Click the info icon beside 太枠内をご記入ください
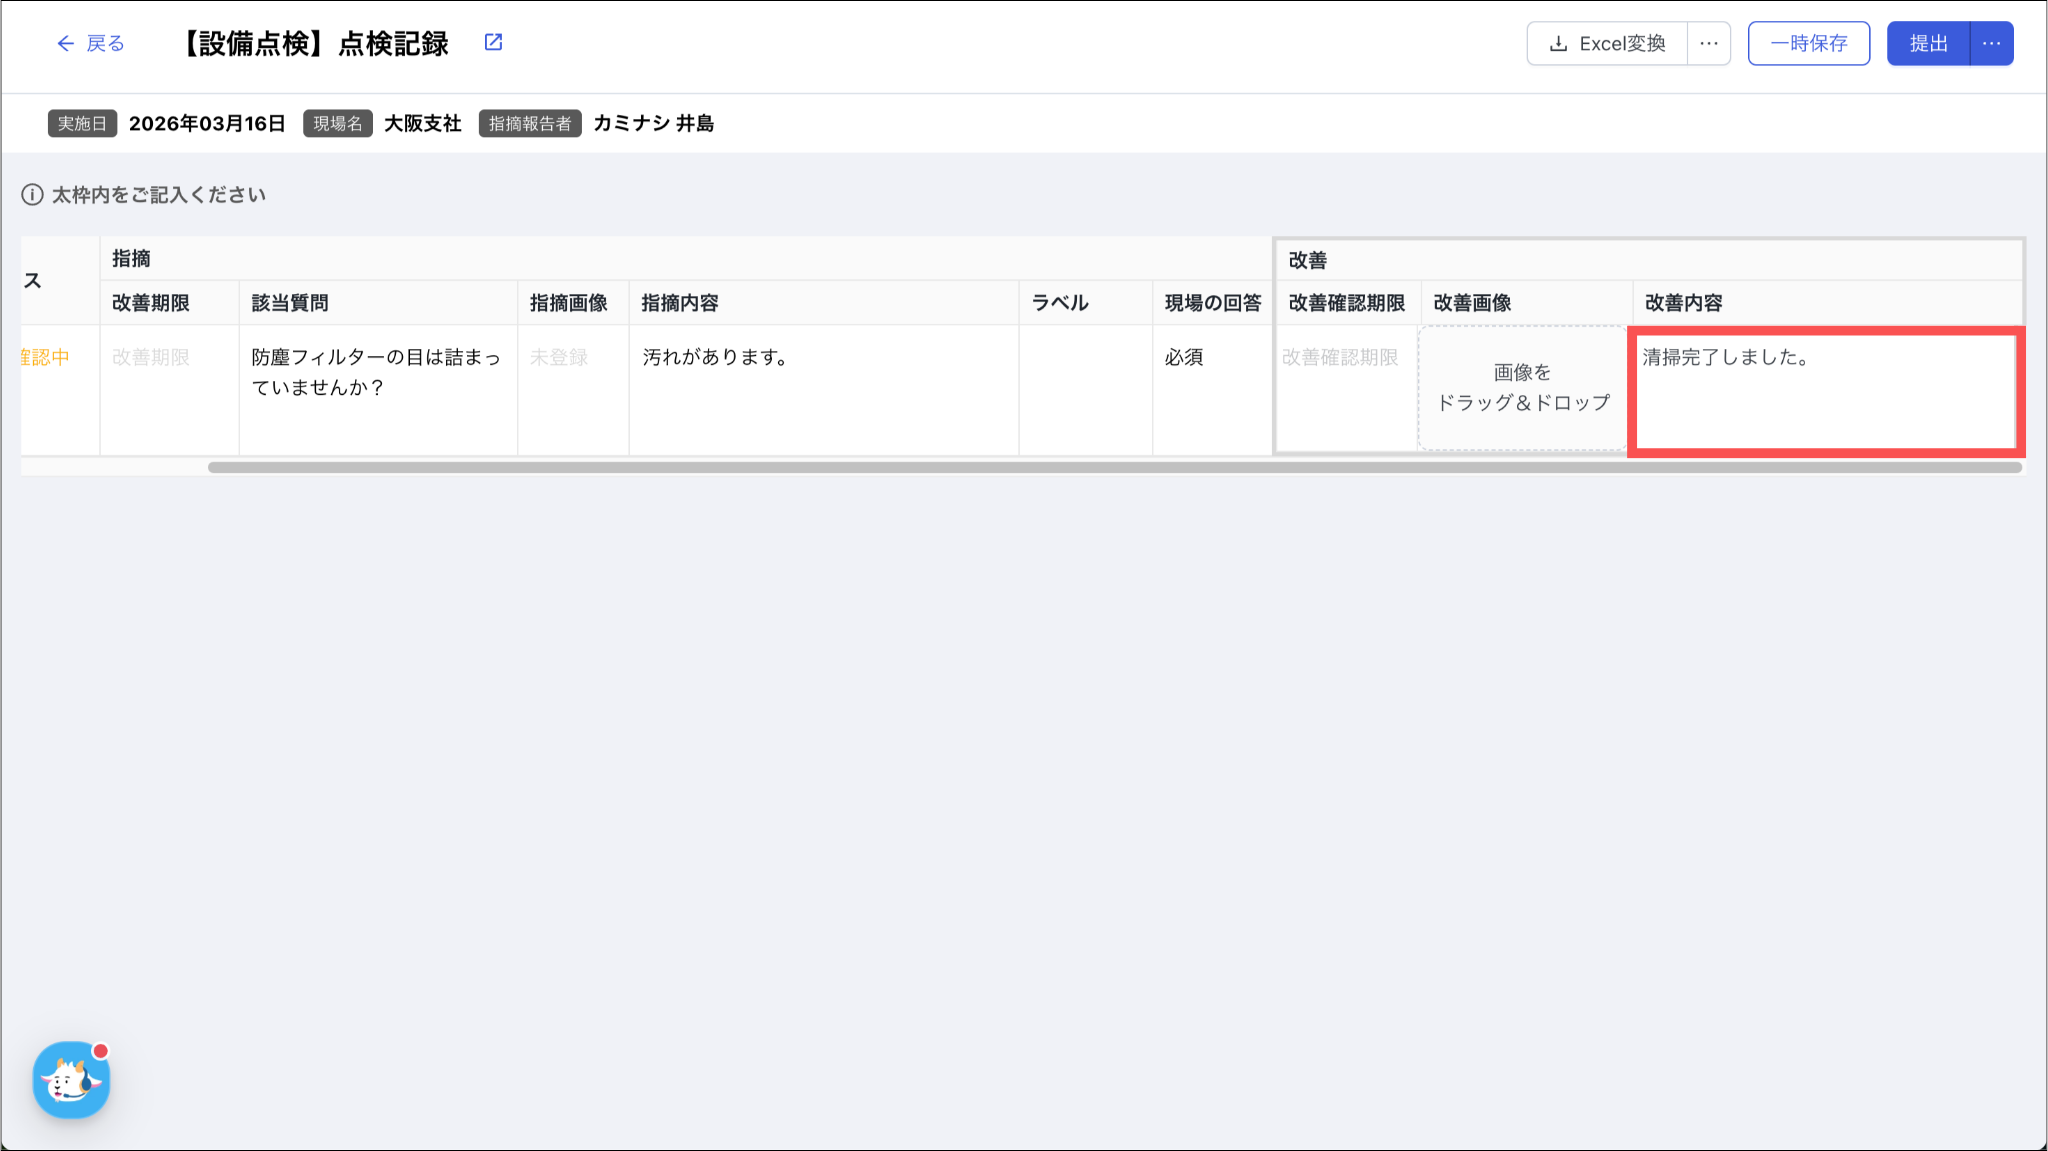This screenshot has width=2048, height=1151. (x=32, y=195)
